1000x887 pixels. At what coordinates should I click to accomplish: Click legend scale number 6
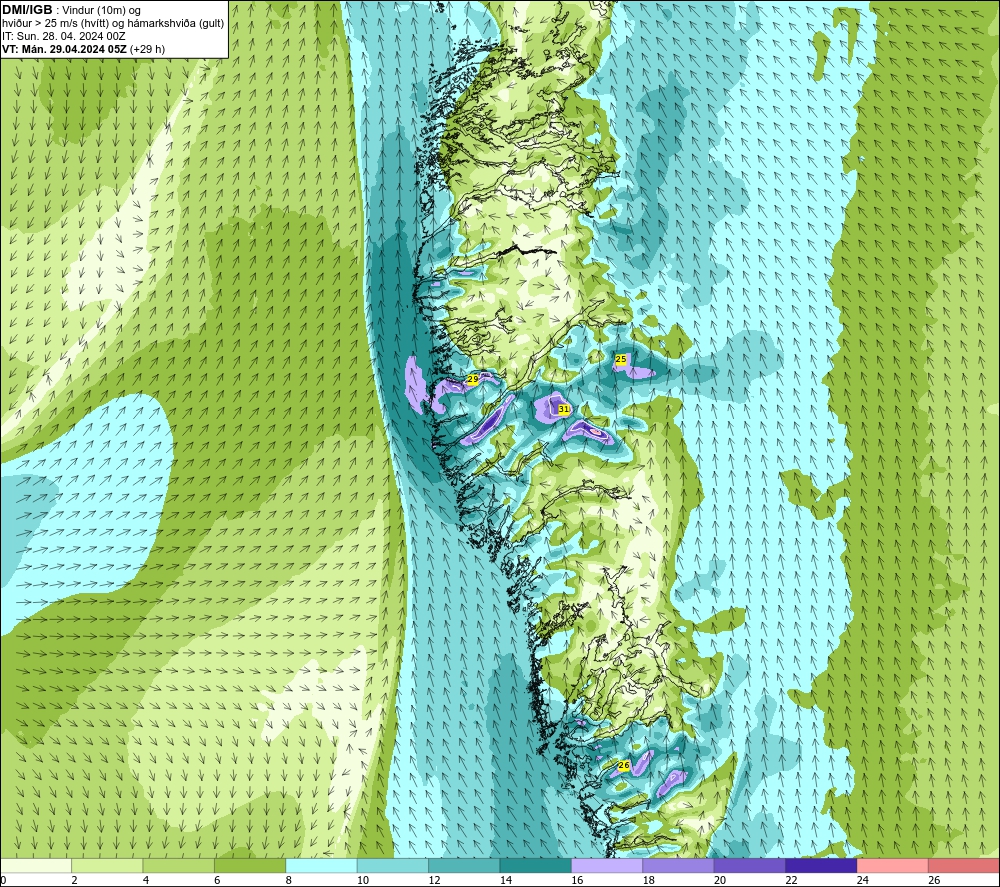(x=217, y=880)
